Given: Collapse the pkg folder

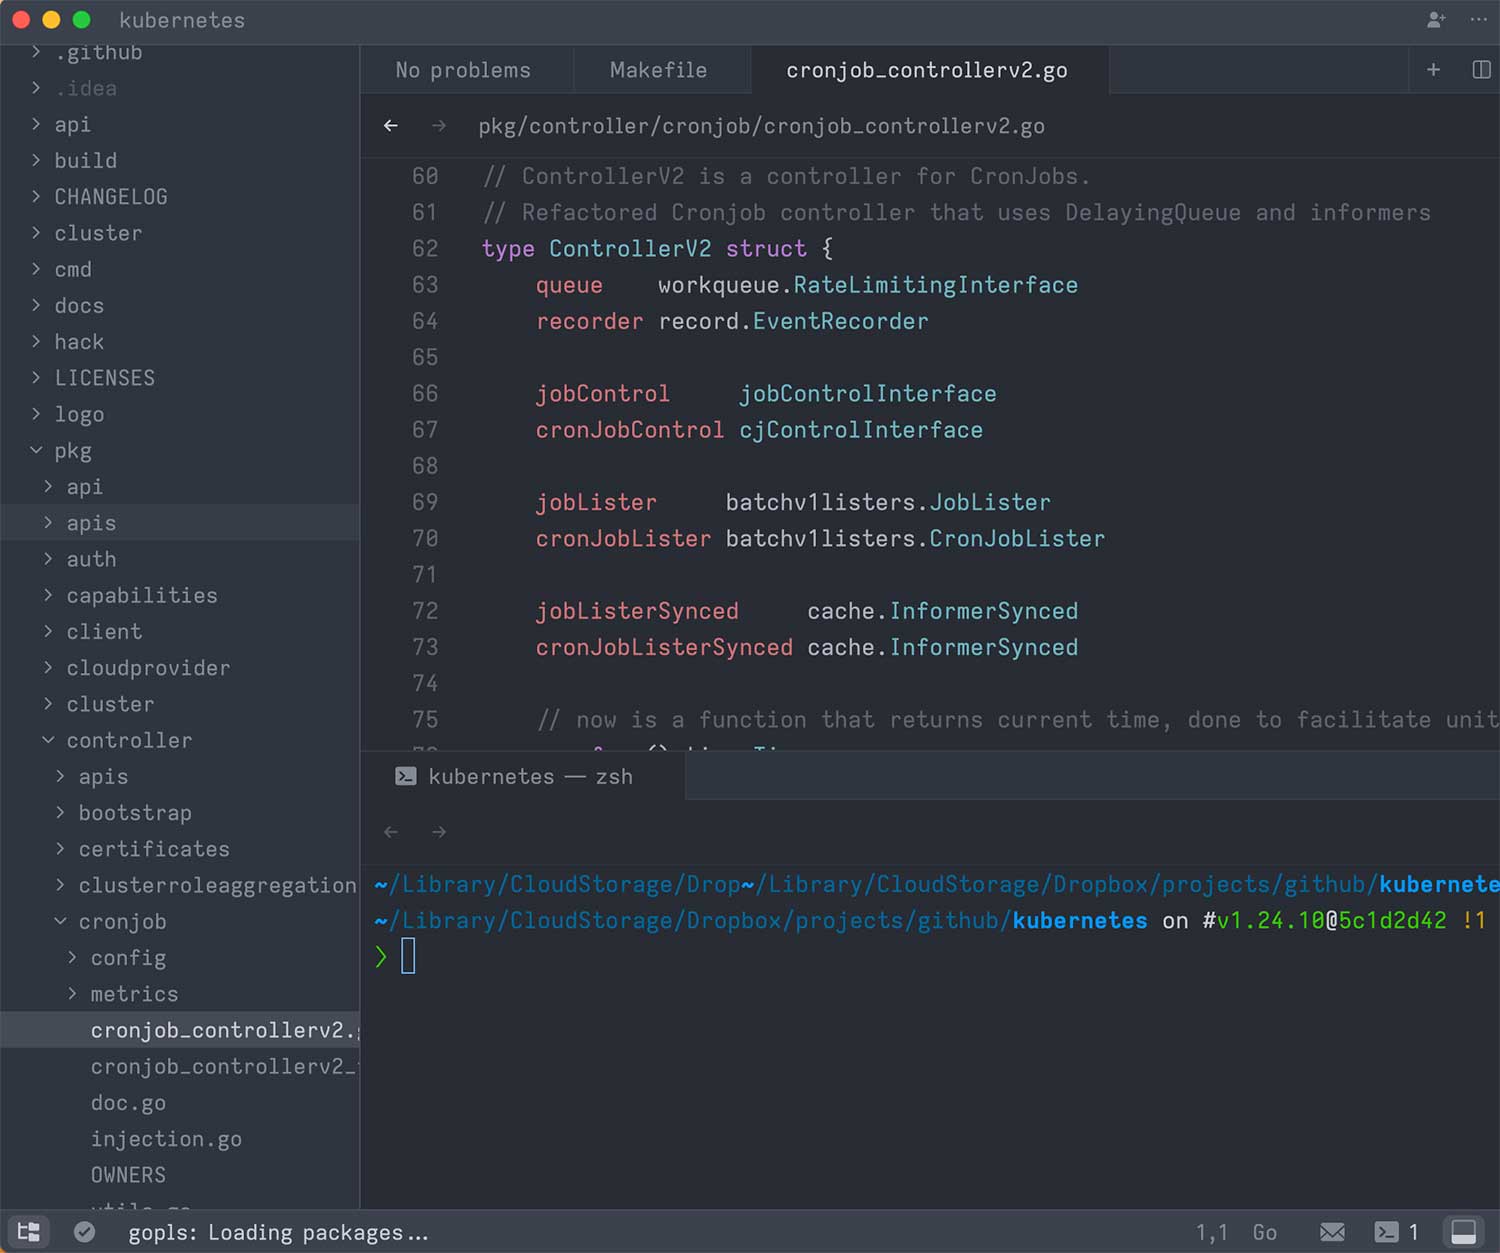Looking at the screenshot, I should pos(180,450).
